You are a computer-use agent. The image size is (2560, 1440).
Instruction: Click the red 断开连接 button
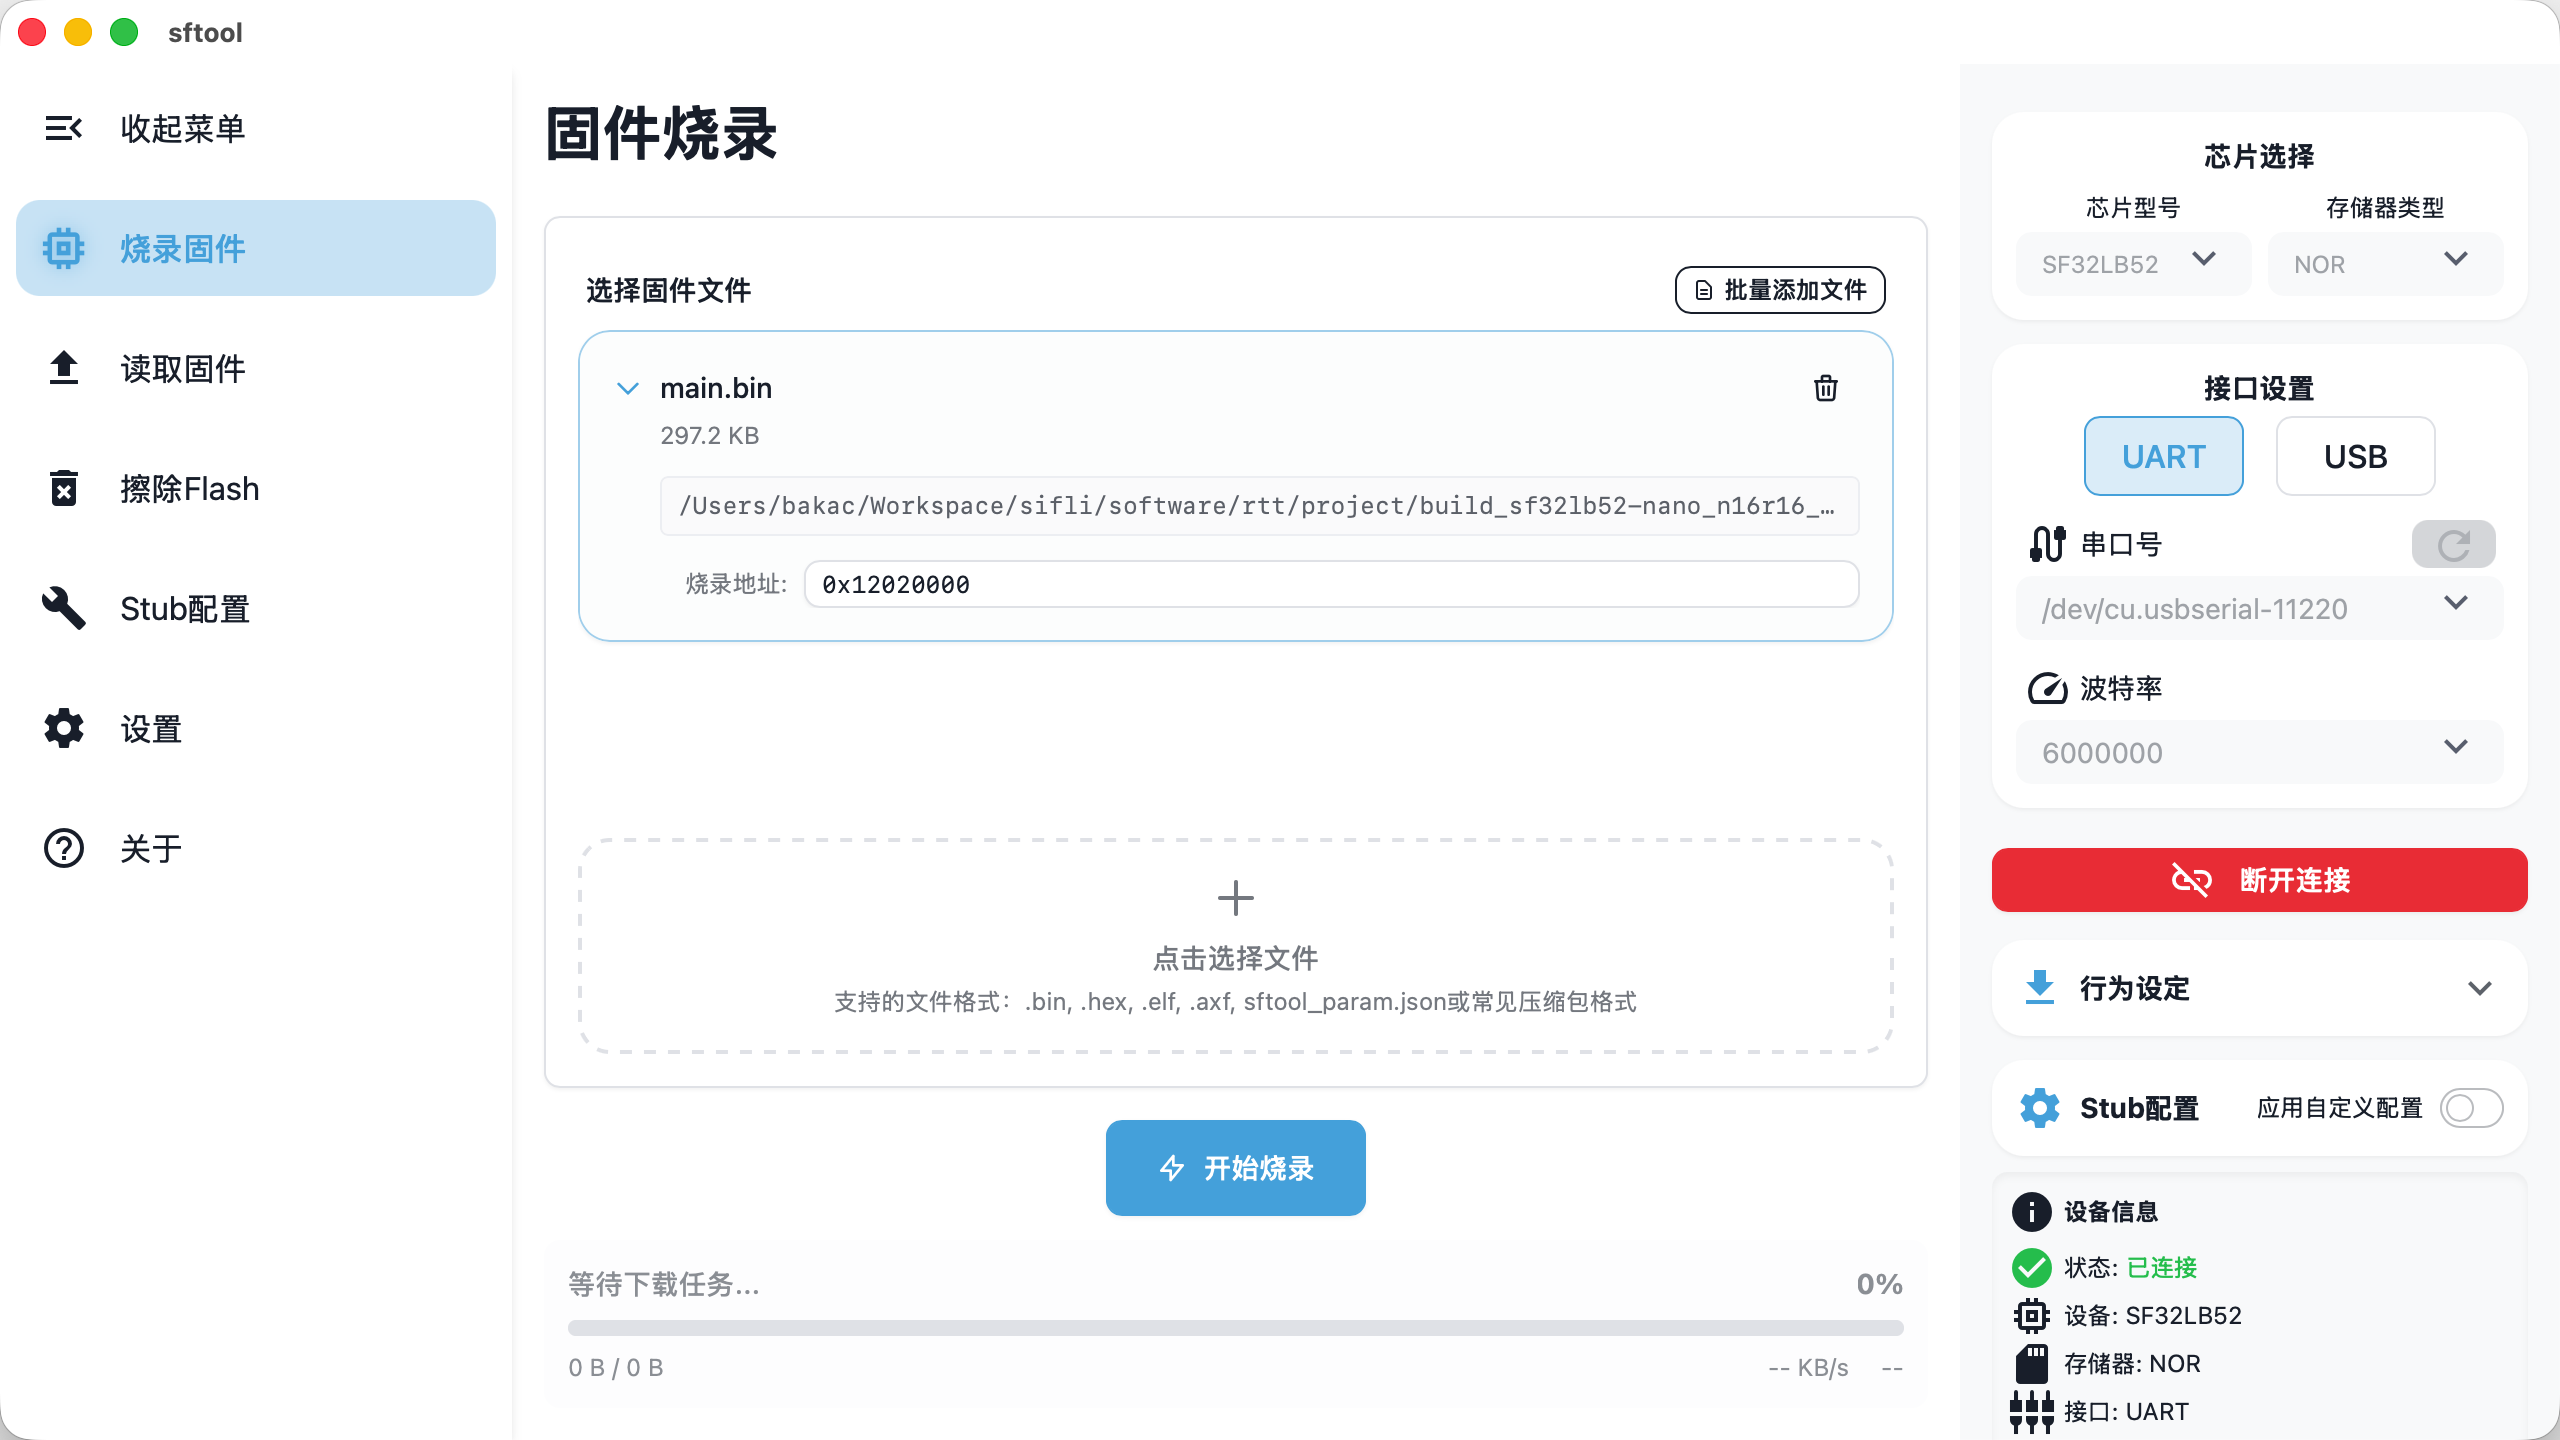2258,880
